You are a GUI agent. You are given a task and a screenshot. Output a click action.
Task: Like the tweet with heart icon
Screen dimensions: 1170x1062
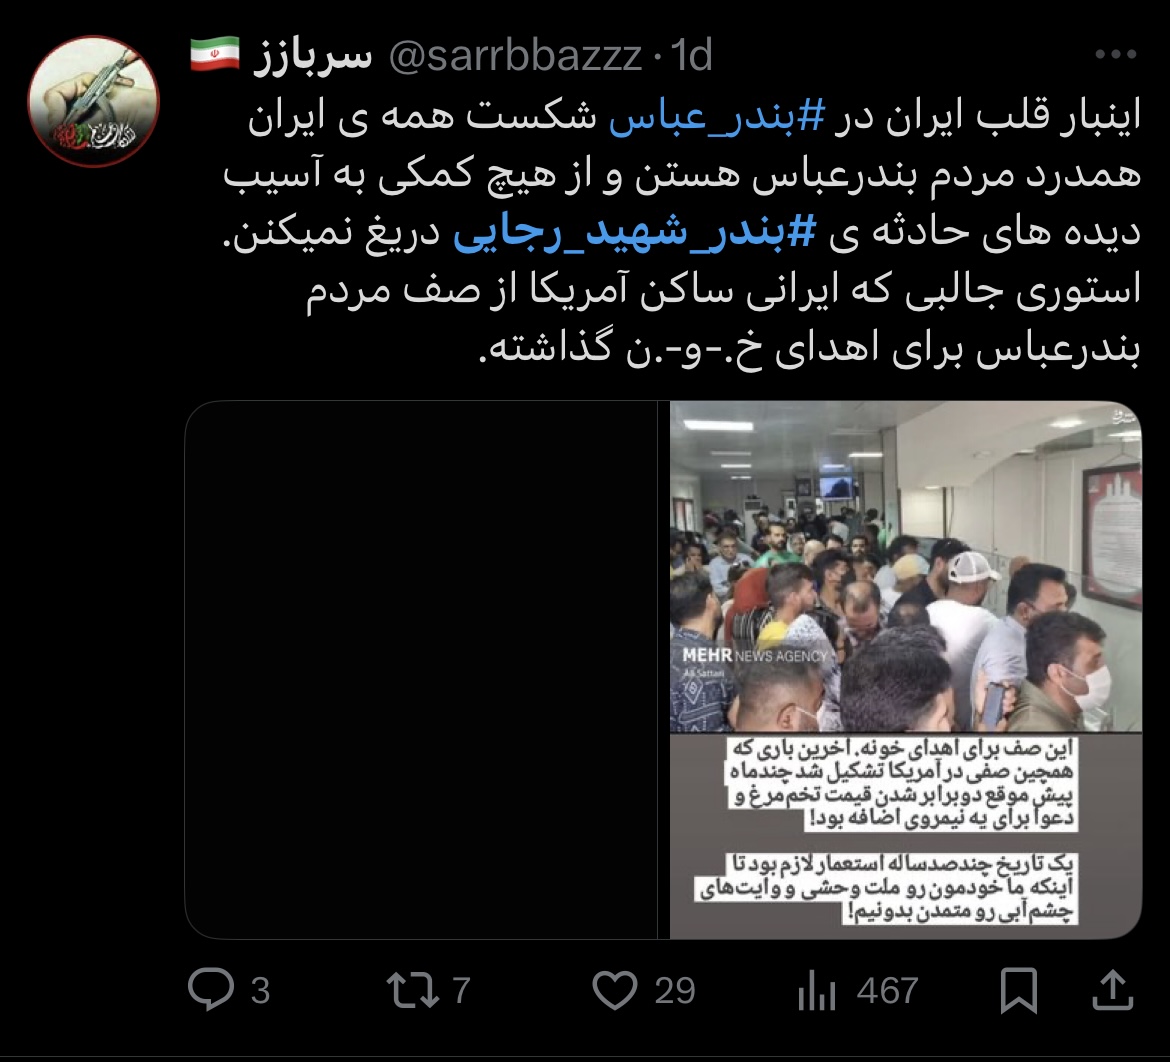615,990
